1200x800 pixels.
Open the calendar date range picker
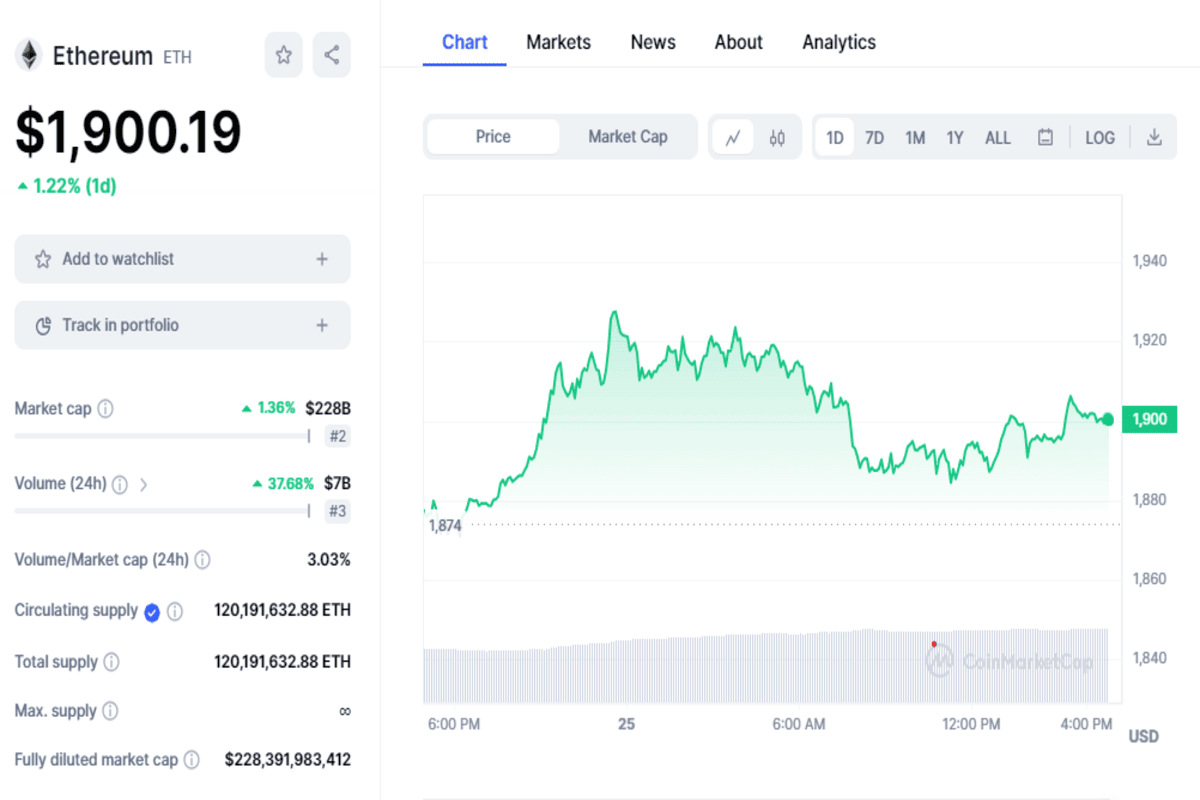point(1045,138)
